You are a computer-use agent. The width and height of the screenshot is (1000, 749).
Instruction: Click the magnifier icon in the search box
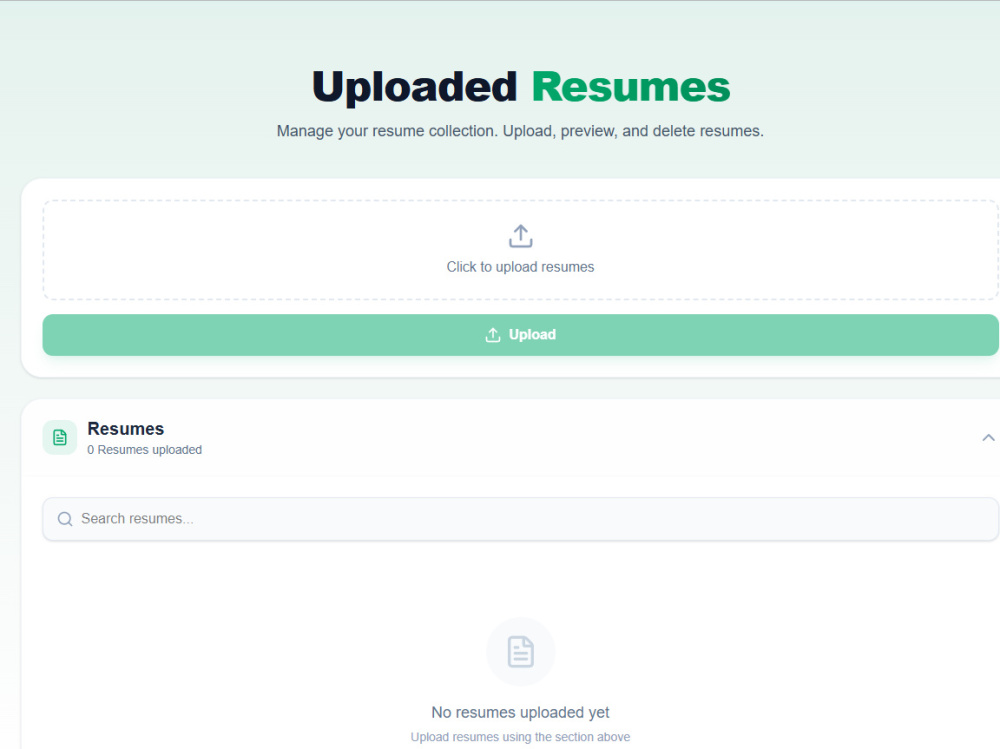tap(65, 519)
